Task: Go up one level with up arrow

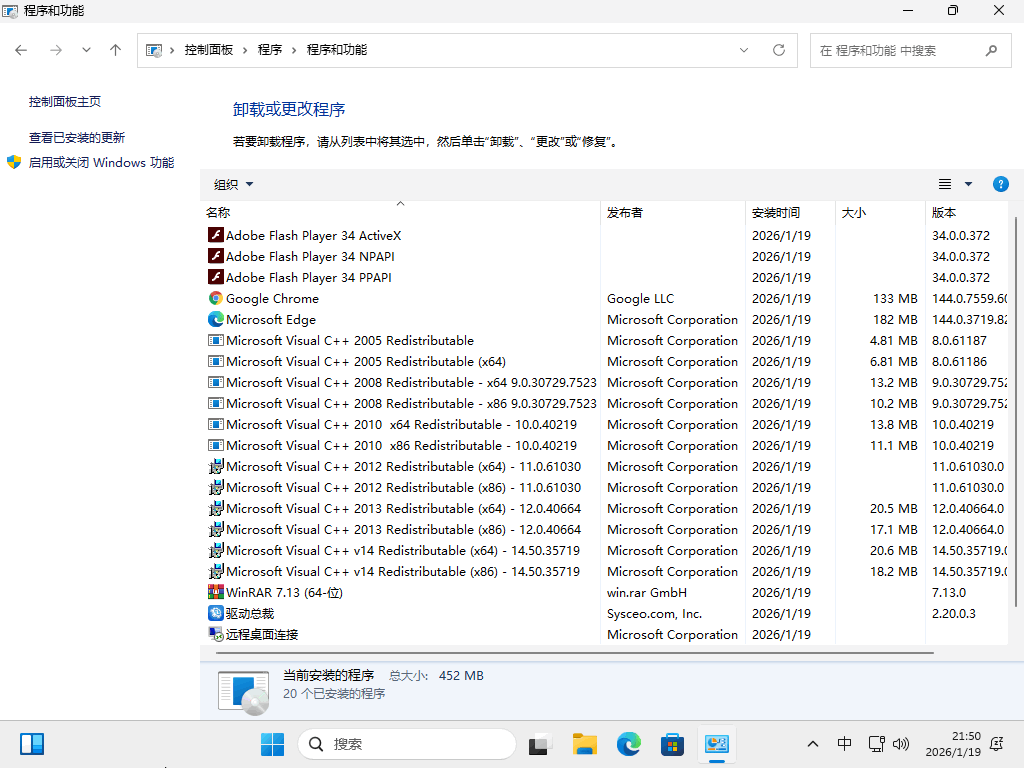Action: (x=116, y=50)
